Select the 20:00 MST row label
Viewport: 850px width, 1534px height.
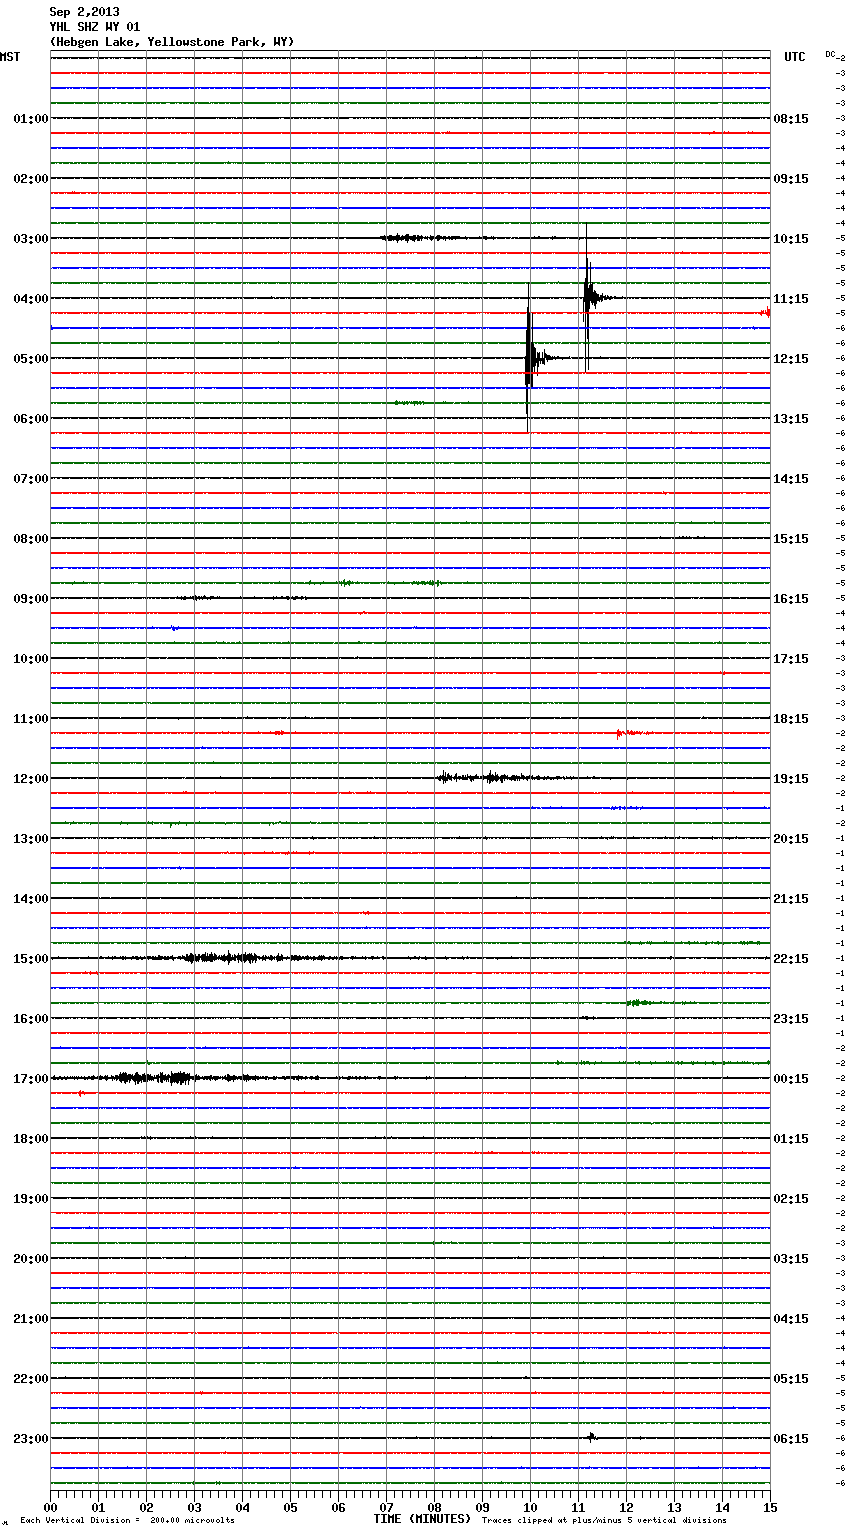coord(31,1259)
